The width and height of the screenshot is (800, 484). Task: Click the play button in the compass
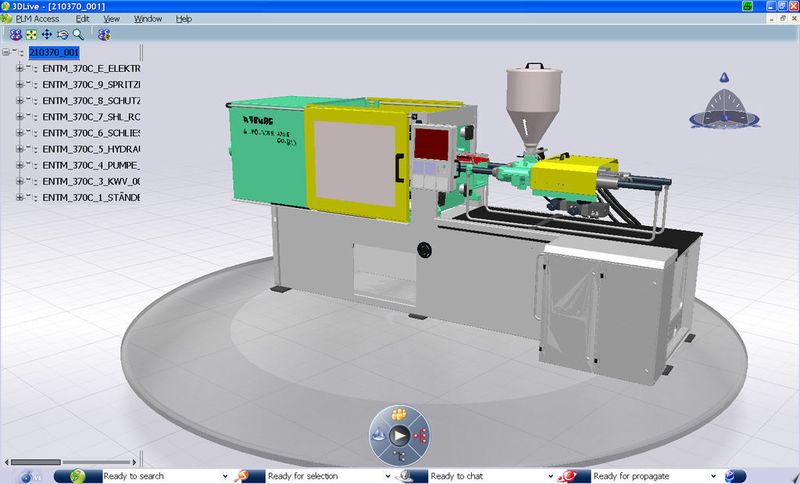399,436
